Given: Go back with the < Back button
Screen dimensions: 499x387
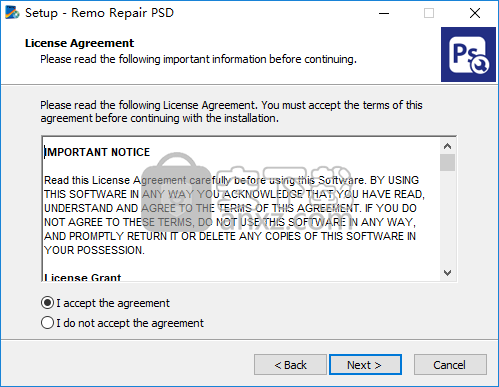Looking at the screenshot, I should 290,365.
